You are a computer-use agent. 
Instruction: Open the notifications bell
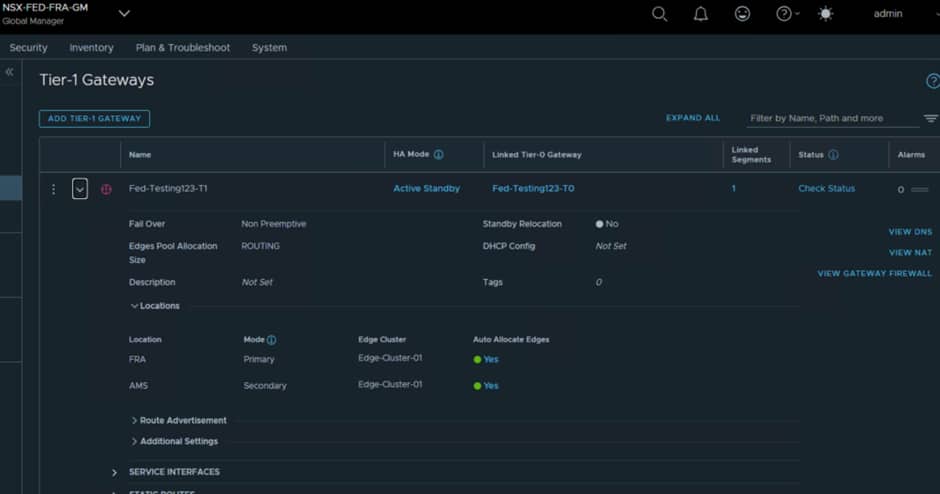pyautogui.click(x=701, y=14)
